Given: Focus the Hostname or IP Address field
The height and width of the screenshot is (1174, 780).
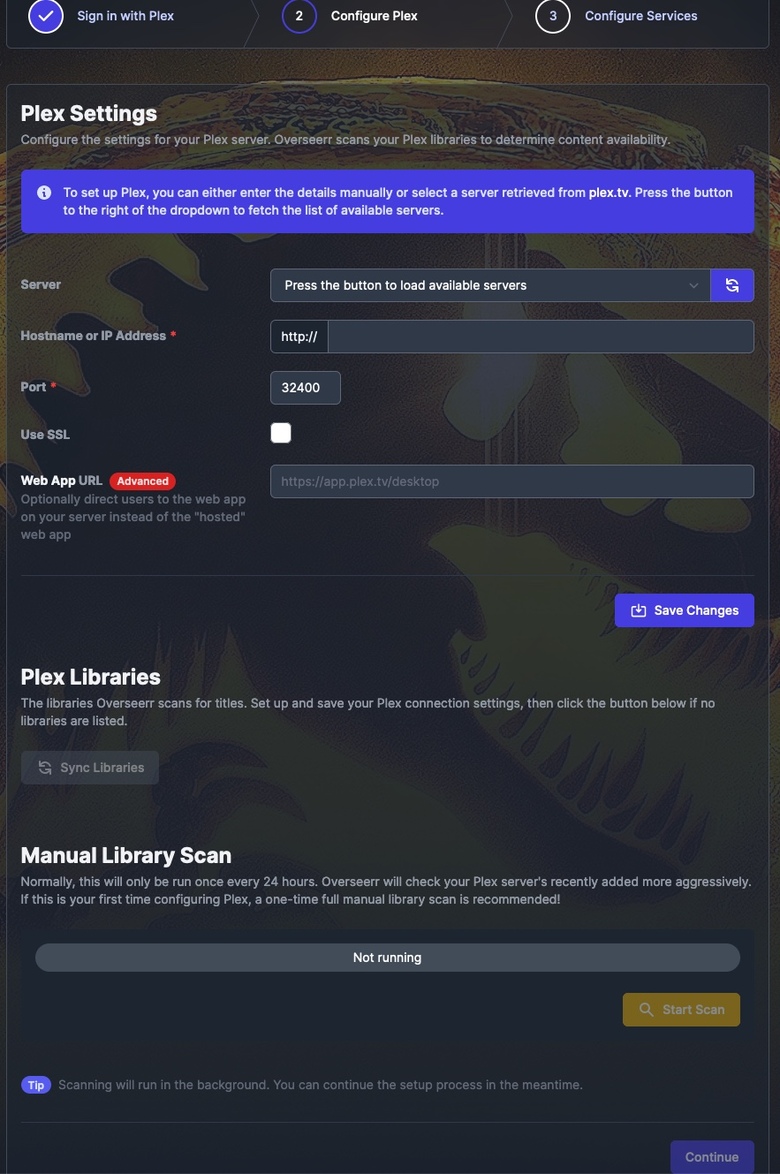Looking at the screenshot, I should pos(540,336).
